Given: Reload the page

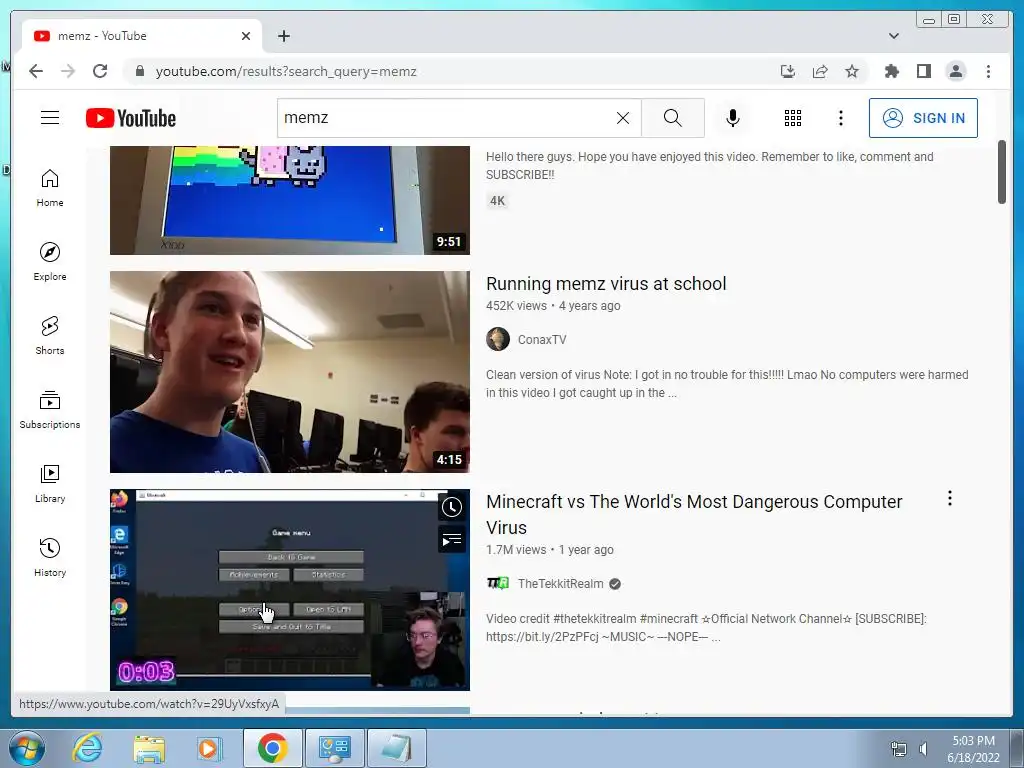Looking at the screenshot, I should pos(100,71).
